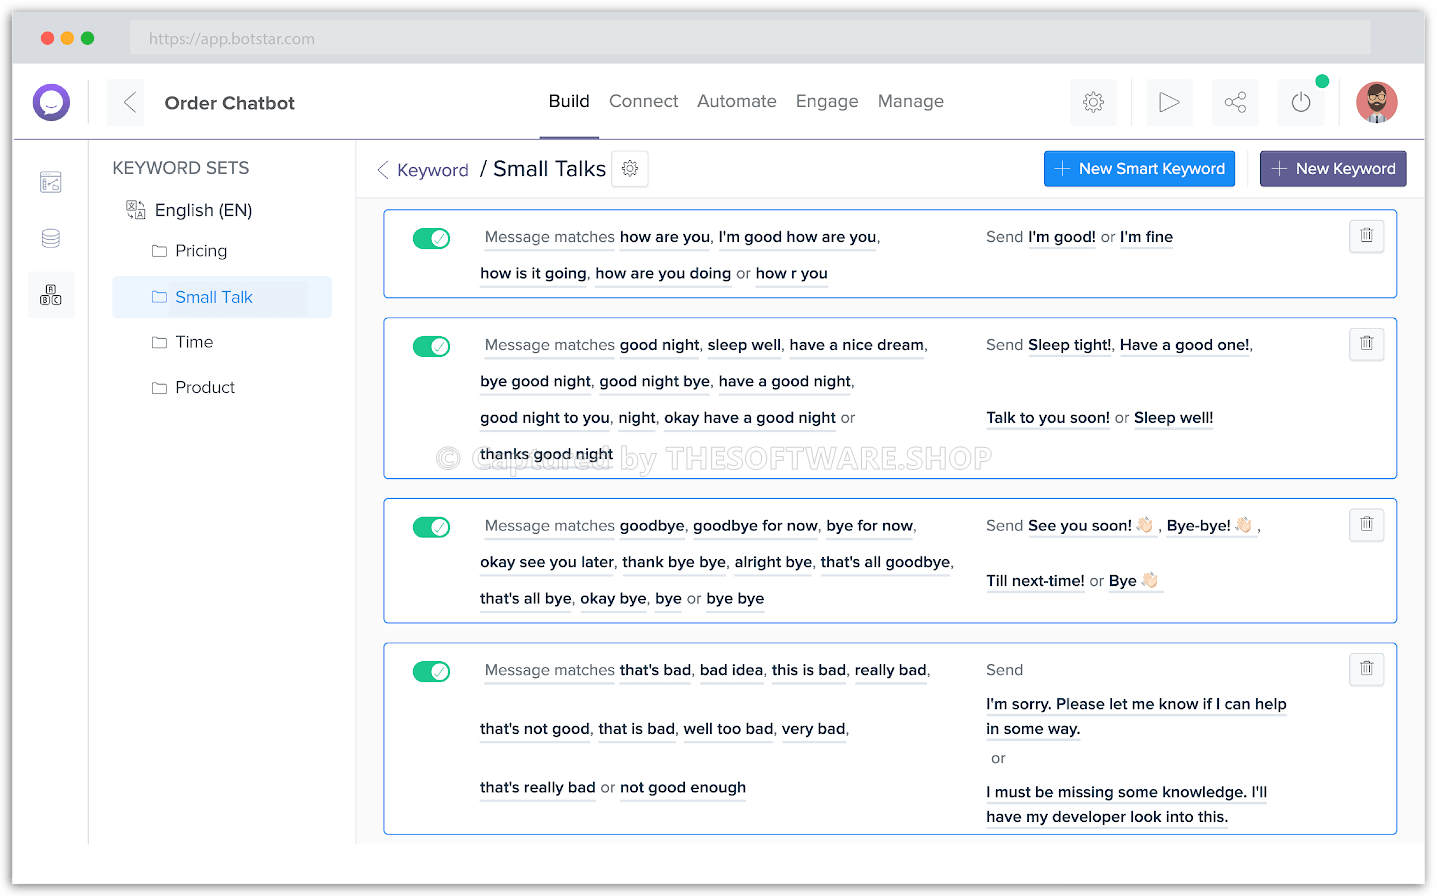Viewport: 1437px width, 896px height.
Task: Open the Pricing keyword folder
Action: point(201,251)
